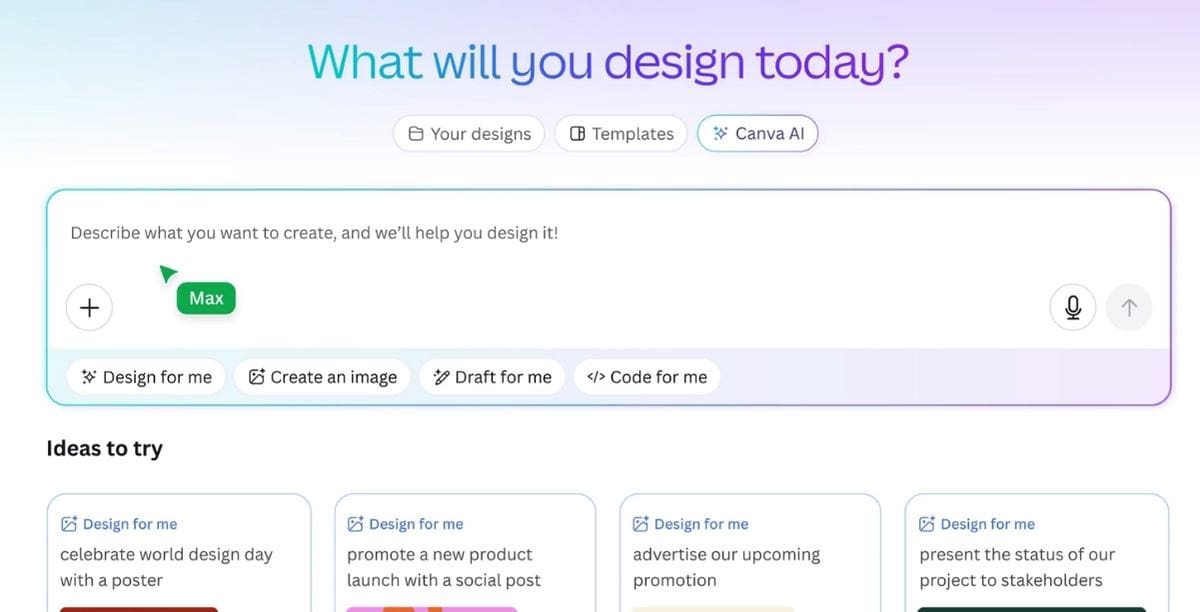Click the microphone icon for voice input
The width and height of the screenshot is (1200, 612).
[1072, 307]
